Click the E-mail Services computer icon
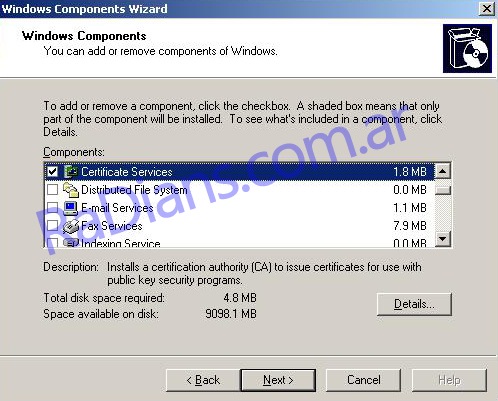Viewport: 498px width, 401px height. point(70,208)
